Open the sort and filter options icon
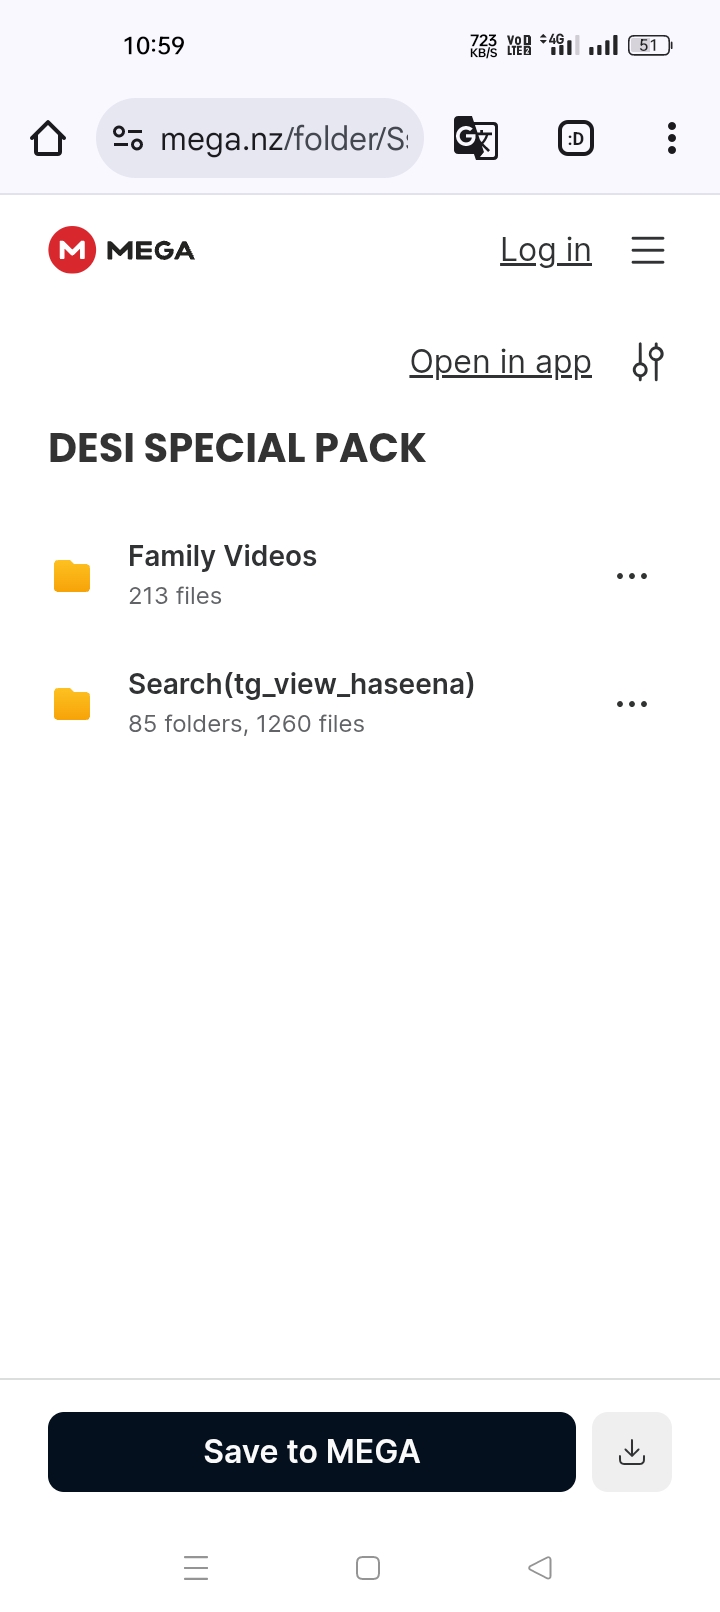Image resolution: width=720 pixels, height=1612 pixels. [648, 362]
